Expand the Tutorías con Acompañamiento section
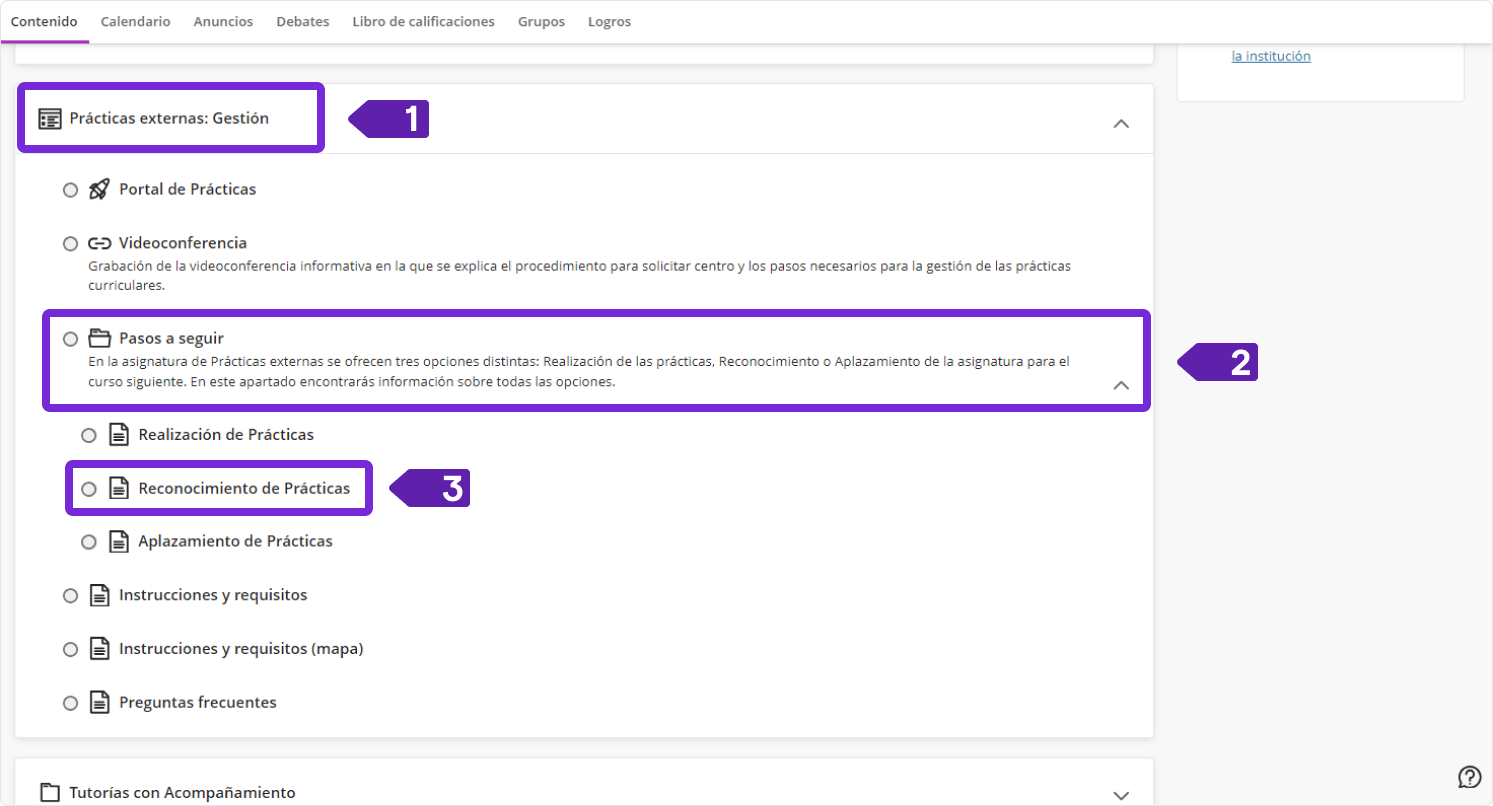 pyautogui.click(x=1121, y=795)
